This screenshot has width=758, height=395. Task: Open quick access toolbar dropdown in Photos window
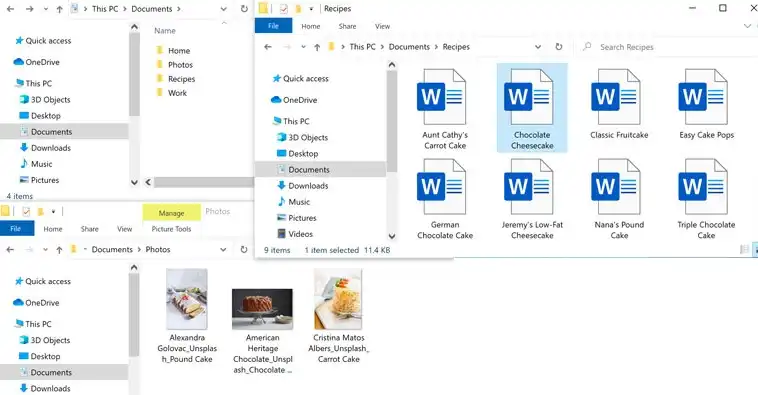53,211
